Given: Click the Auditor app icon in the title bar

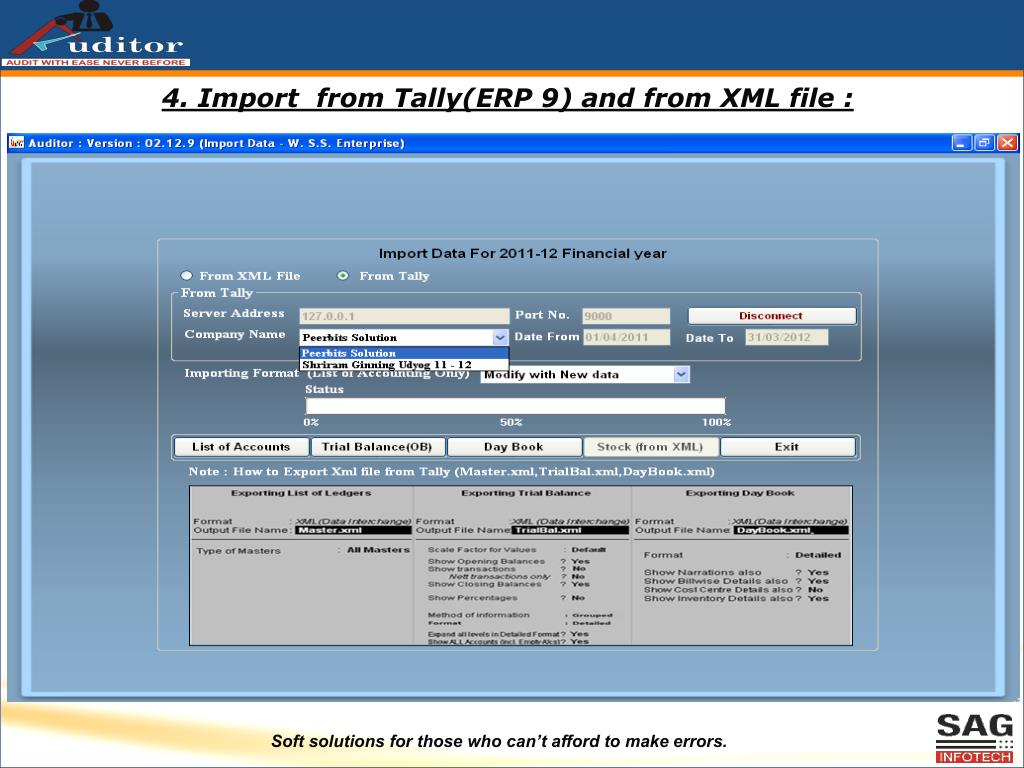Looking at the screenshot, I should [x=17, y=142].
